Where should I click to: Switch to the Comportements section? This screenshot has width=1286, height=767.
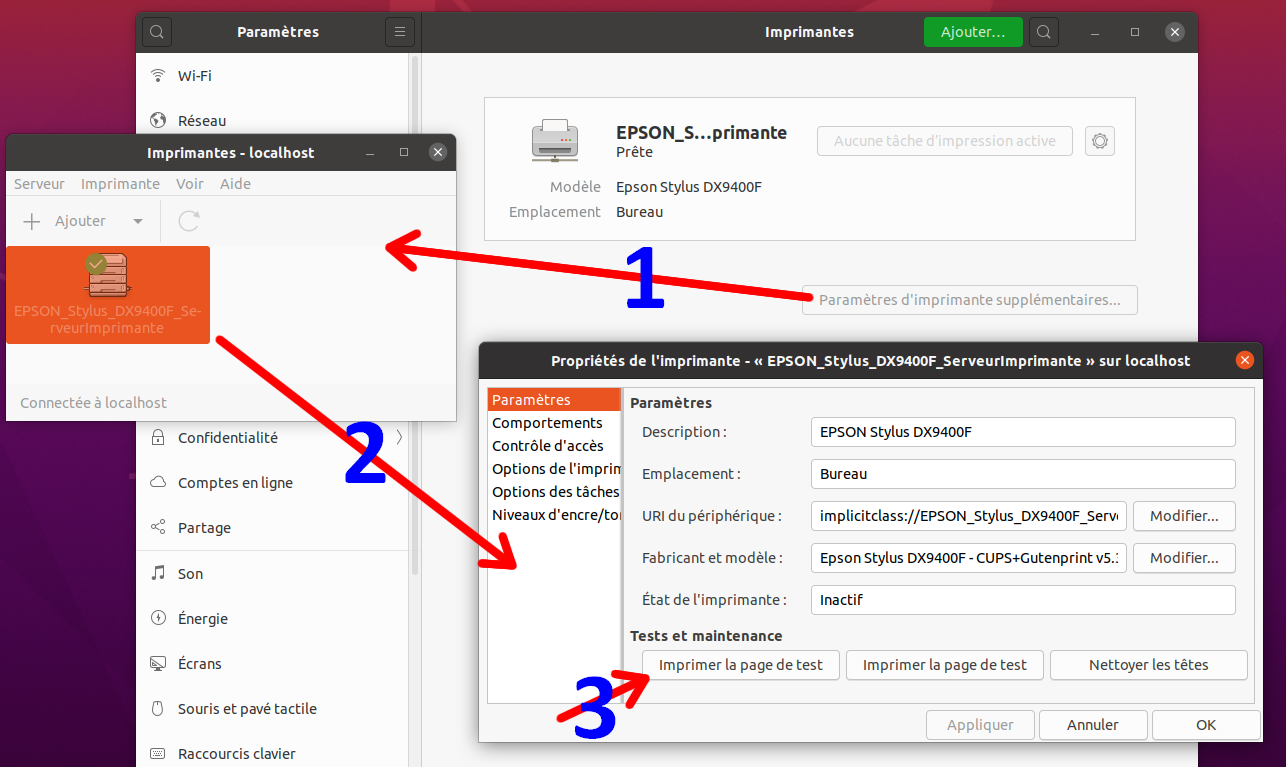pyautogui.click(x=555, y=423)
